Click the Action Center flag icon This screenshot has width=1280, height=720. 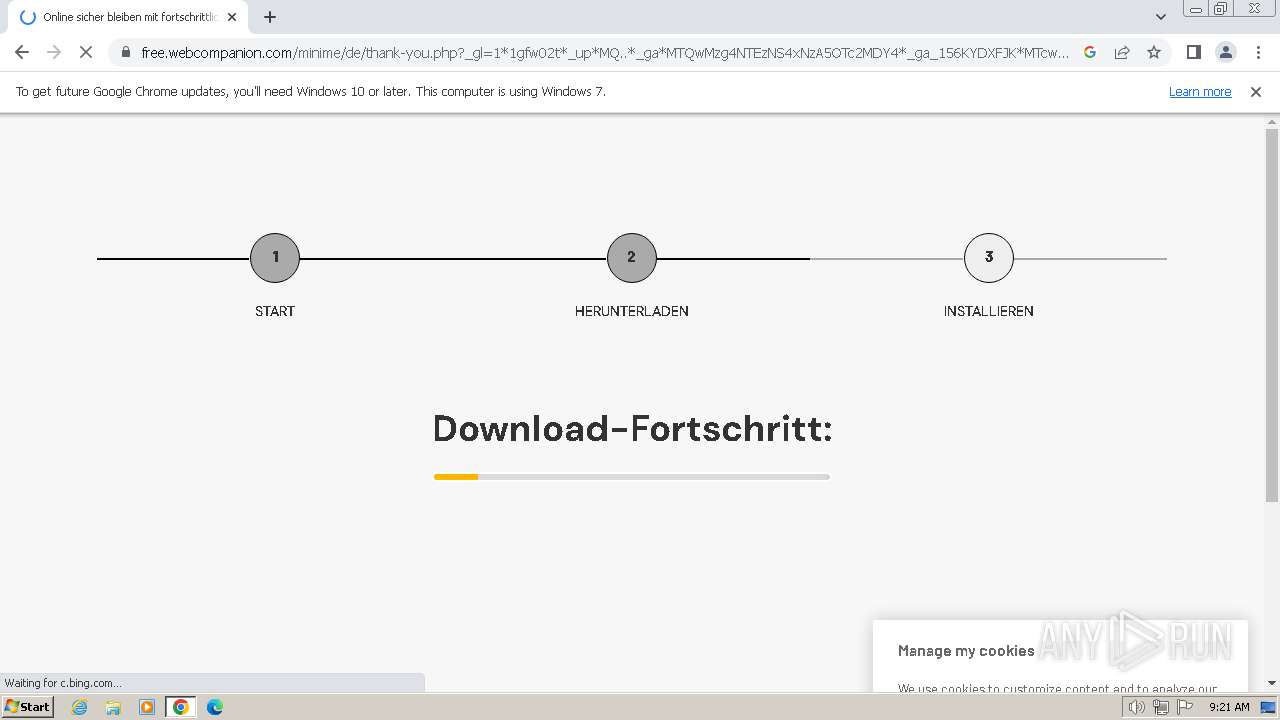(1185, 707)
